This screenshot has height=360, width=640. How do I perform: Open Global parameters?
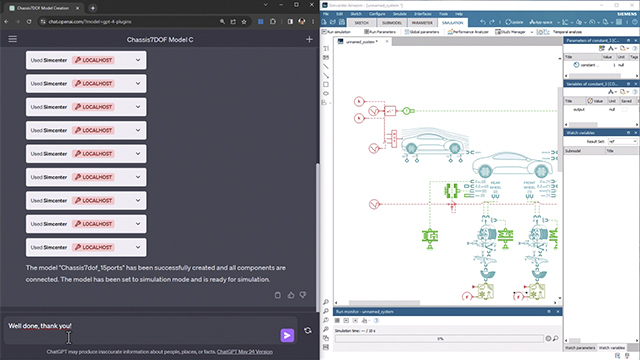tap(422, 32)
